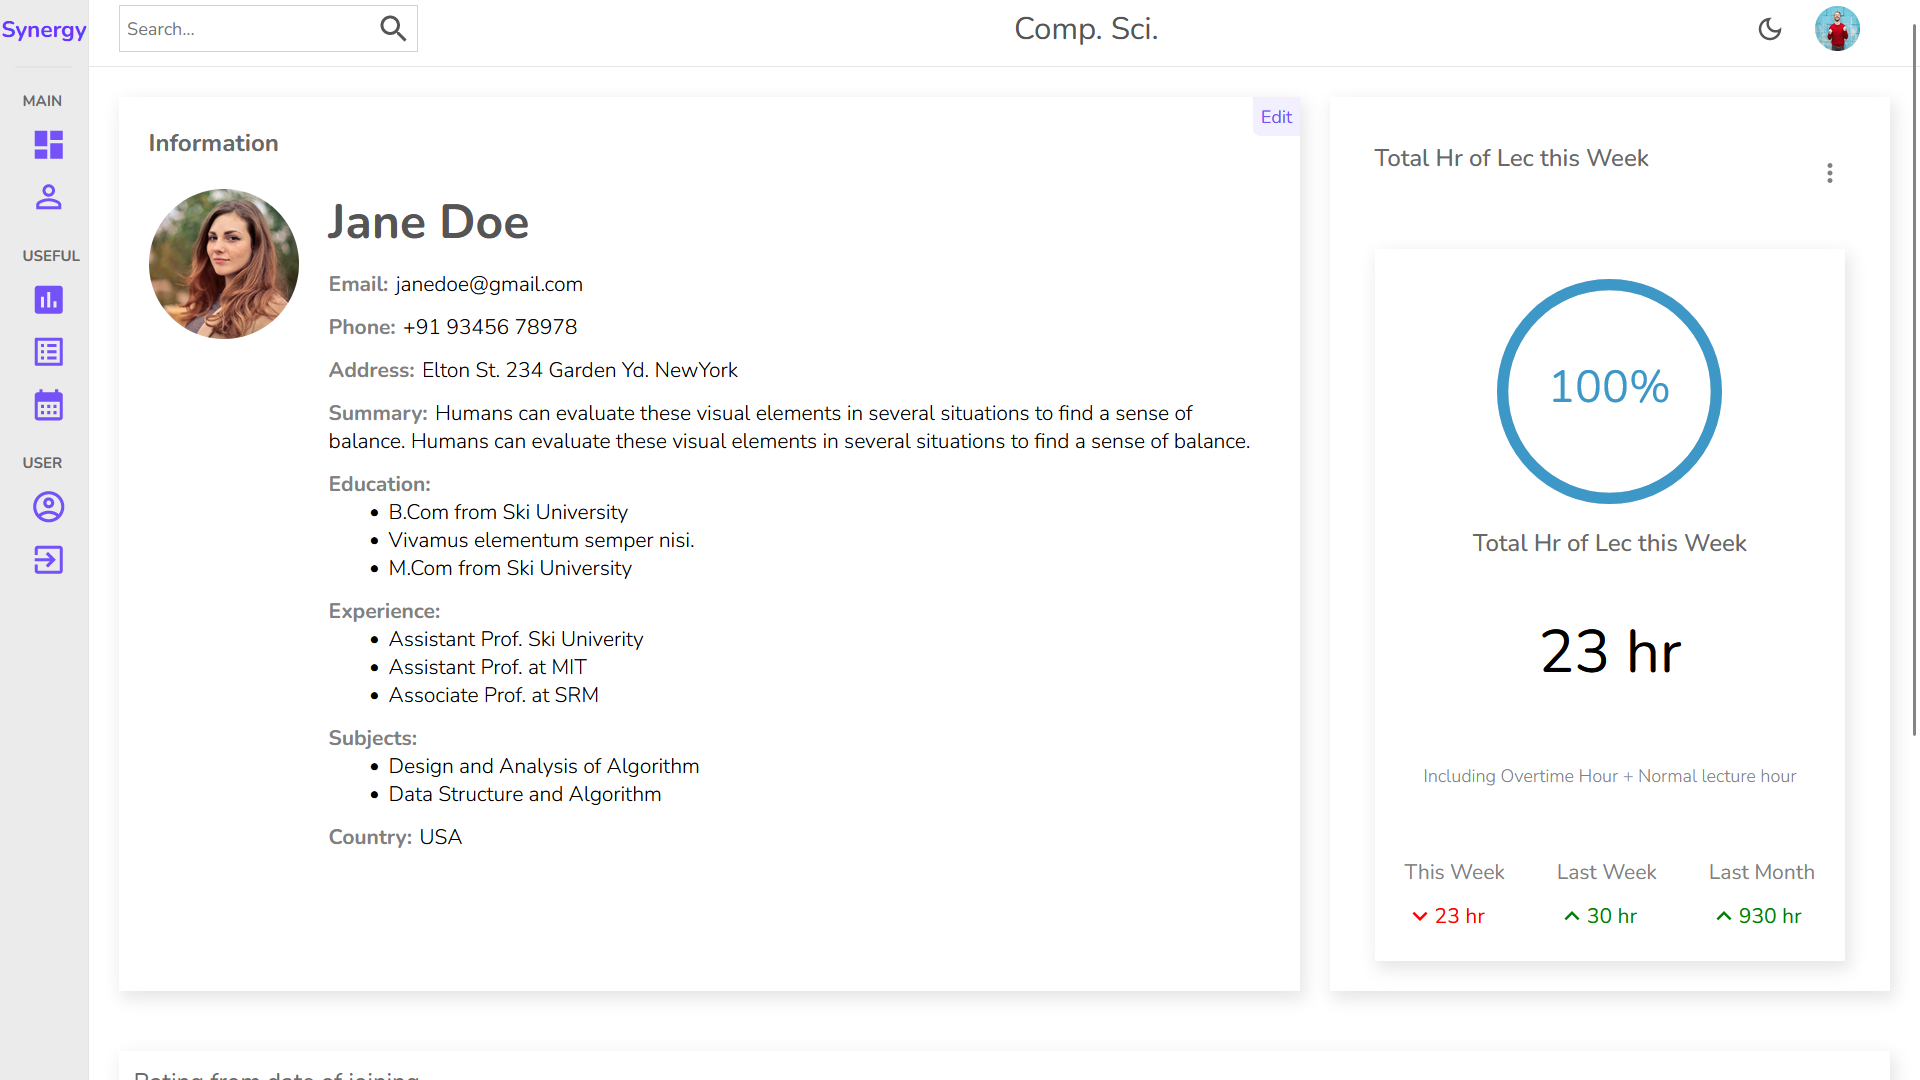Click the 100% circular progress indicator

[x=1609, y=391]
